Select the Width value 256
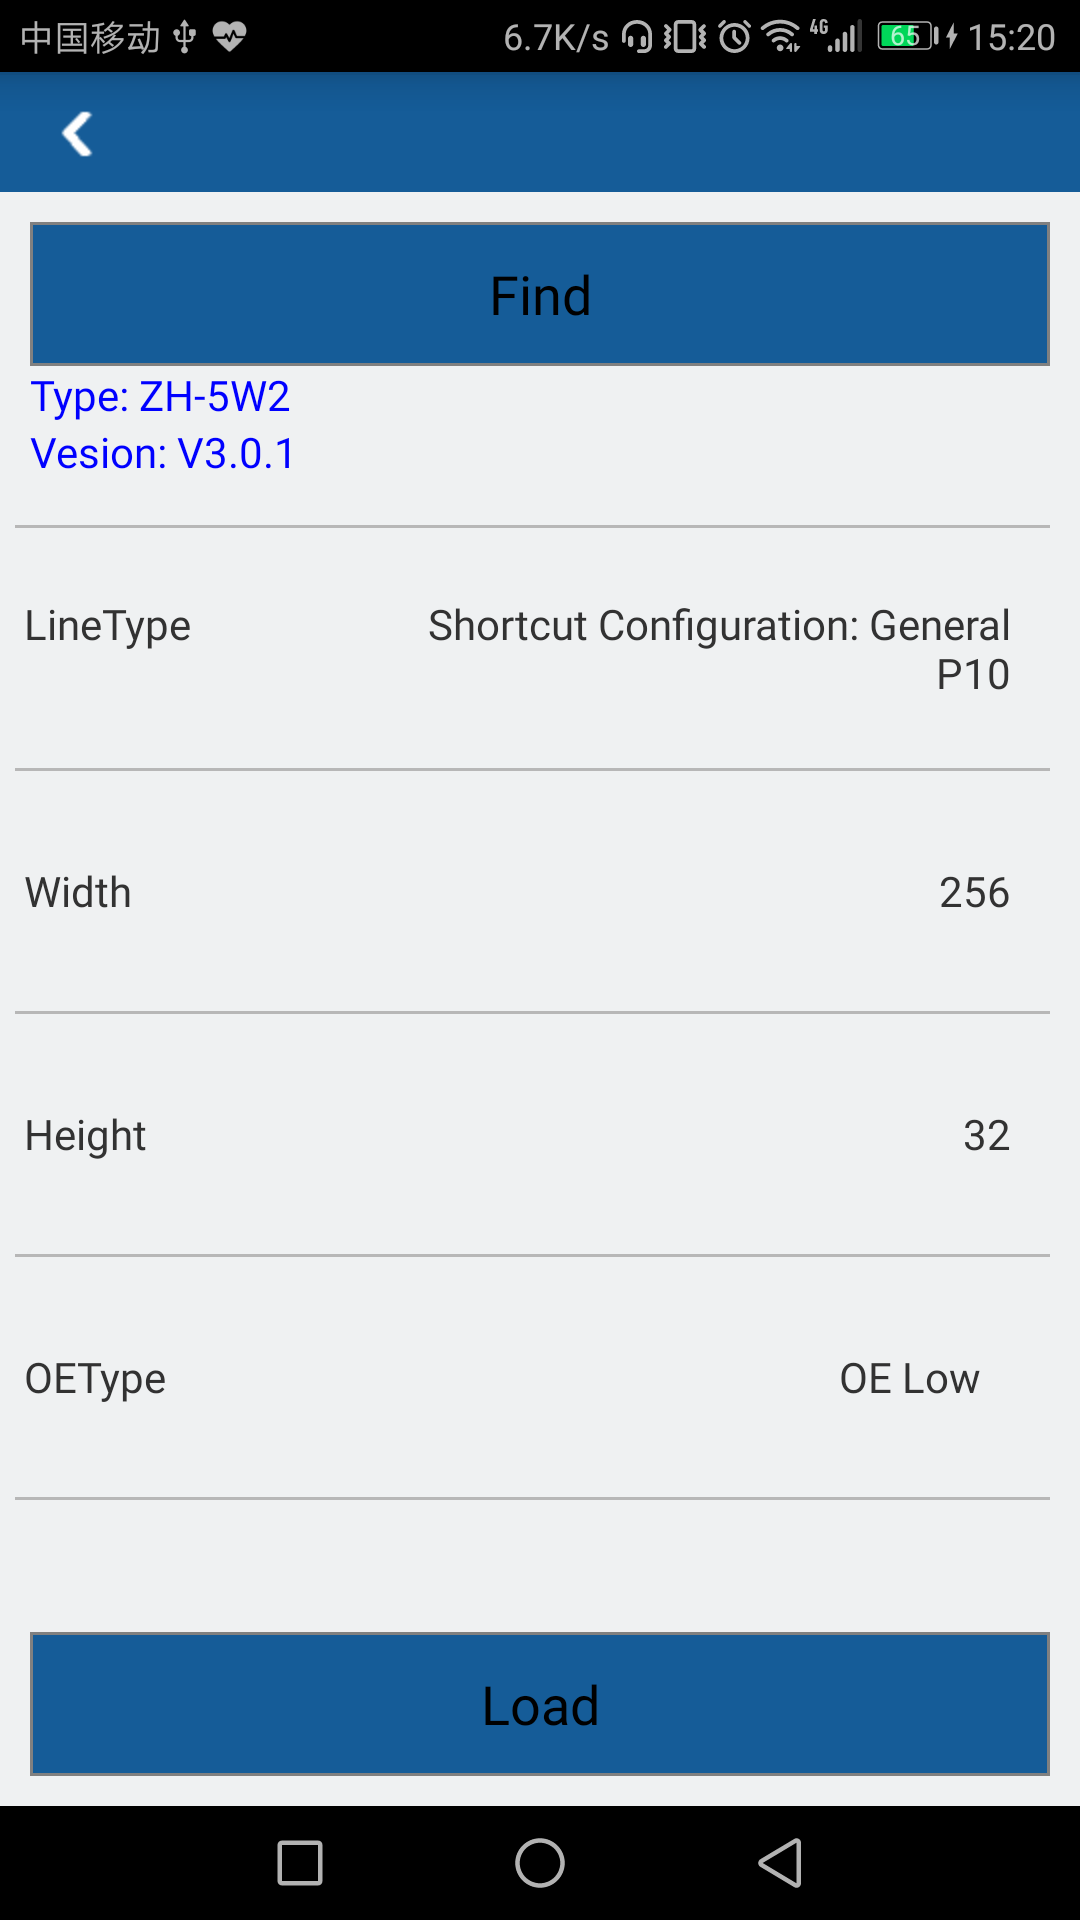 click(974, 892)
